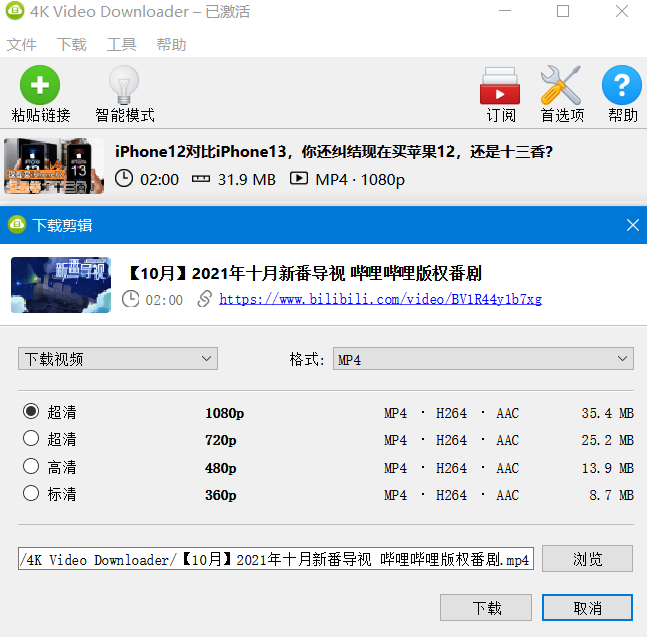Open the 文件 menu
The height and width of the screenshot is (637, 647).
click(x=21, y=44)
